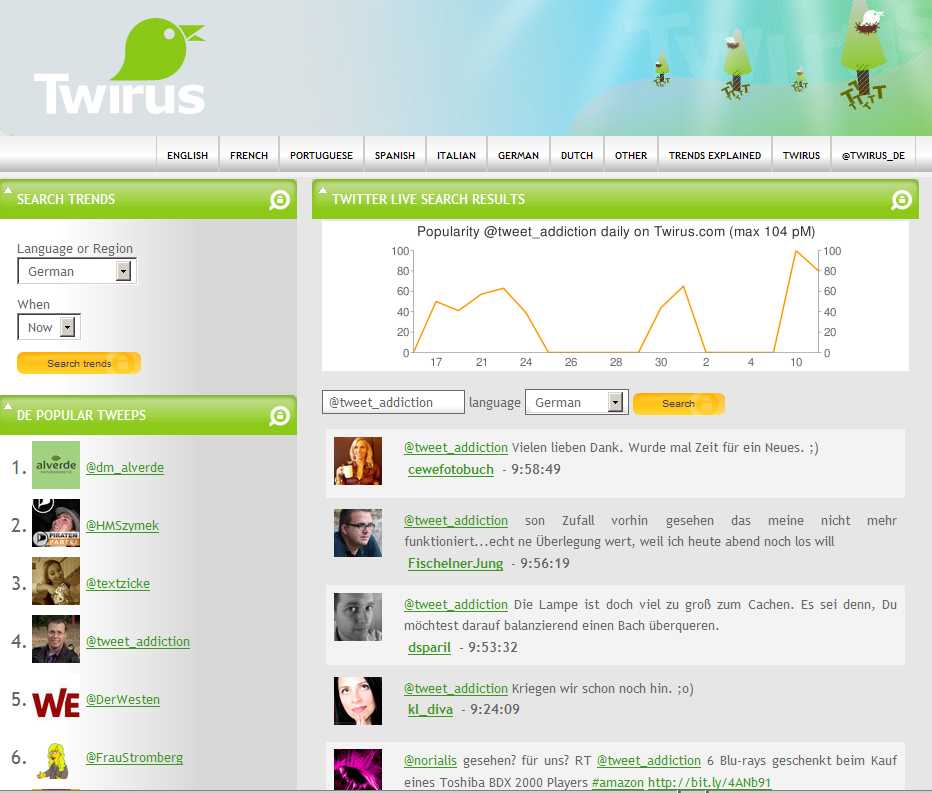Open the Language or Region dropdown
The width and height of the screenshot is (932, 793).
pos(77,272)
